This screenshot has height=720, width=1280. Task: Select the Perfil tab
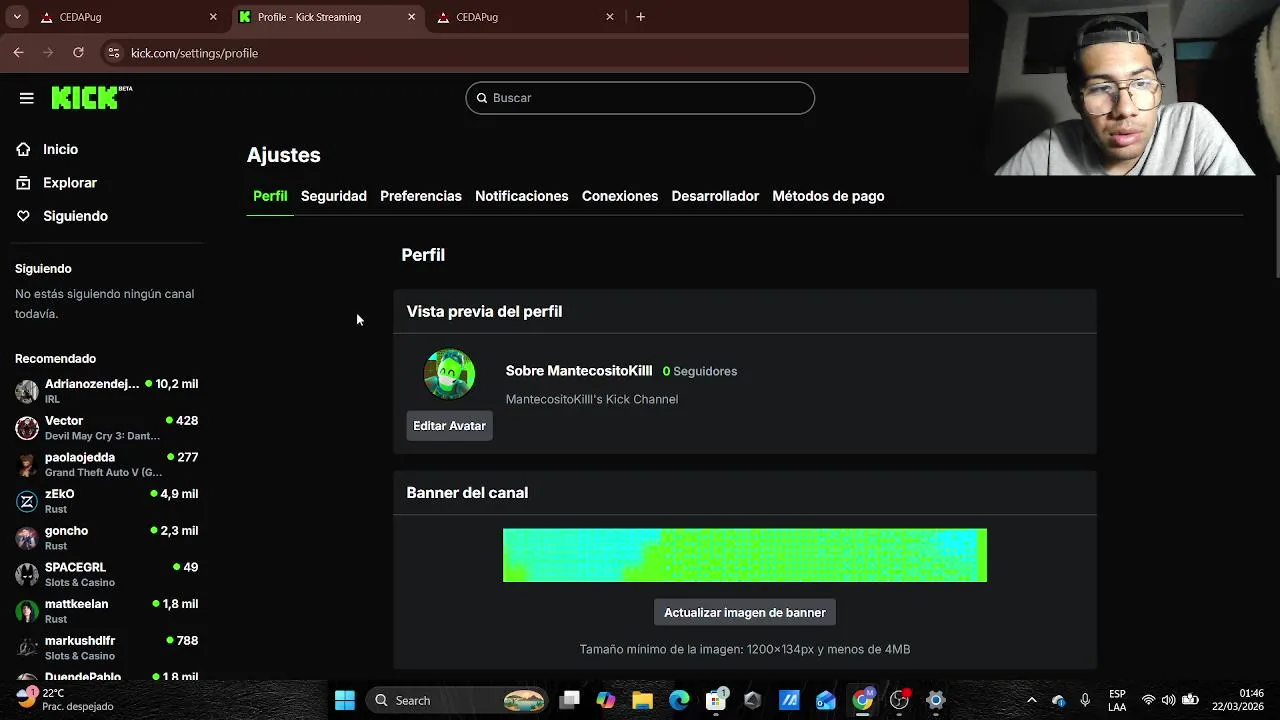point(270,196)
